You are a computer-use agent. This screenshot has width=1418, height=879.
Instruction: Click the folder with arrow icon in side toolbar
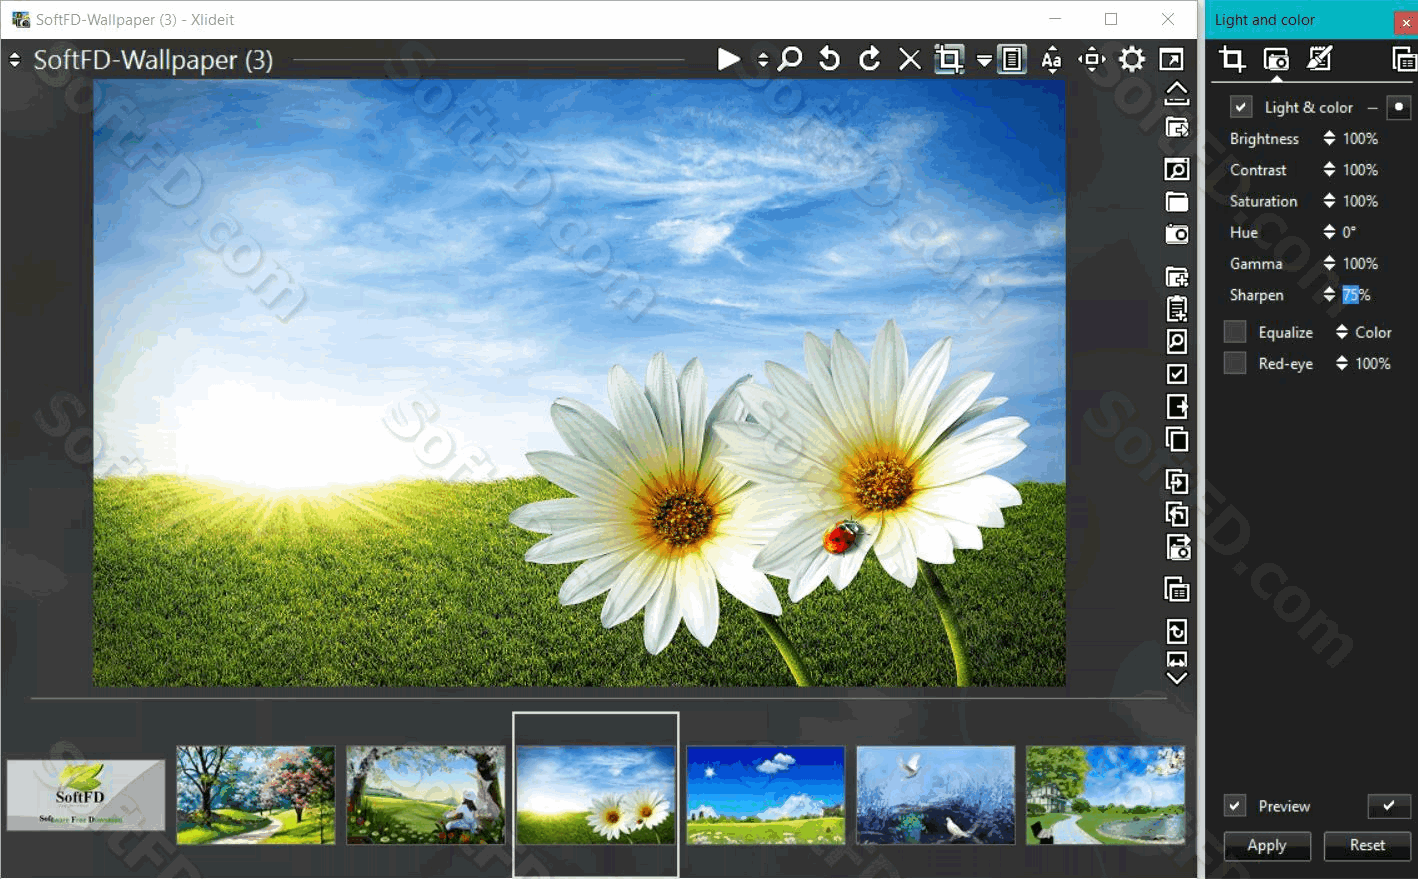pos(1177,127)
